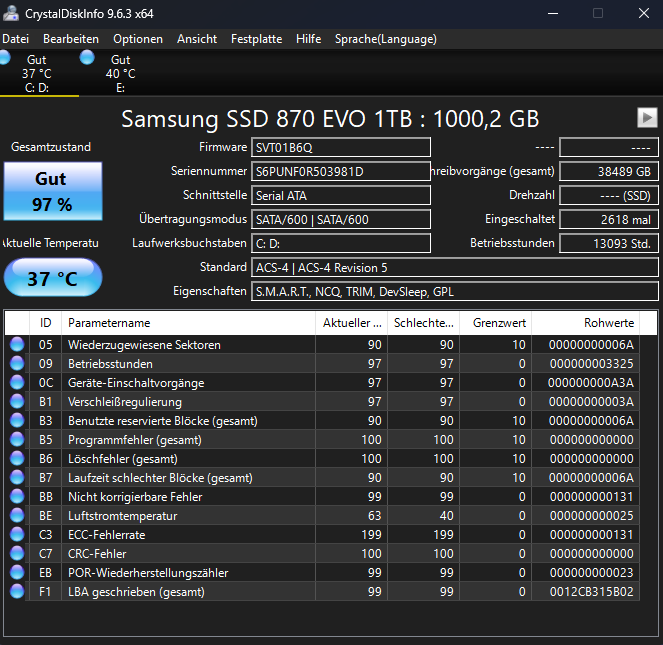Click raw value 000000000A3A
The height and width of the screenshot is (645, 663).
click(591, 382)
